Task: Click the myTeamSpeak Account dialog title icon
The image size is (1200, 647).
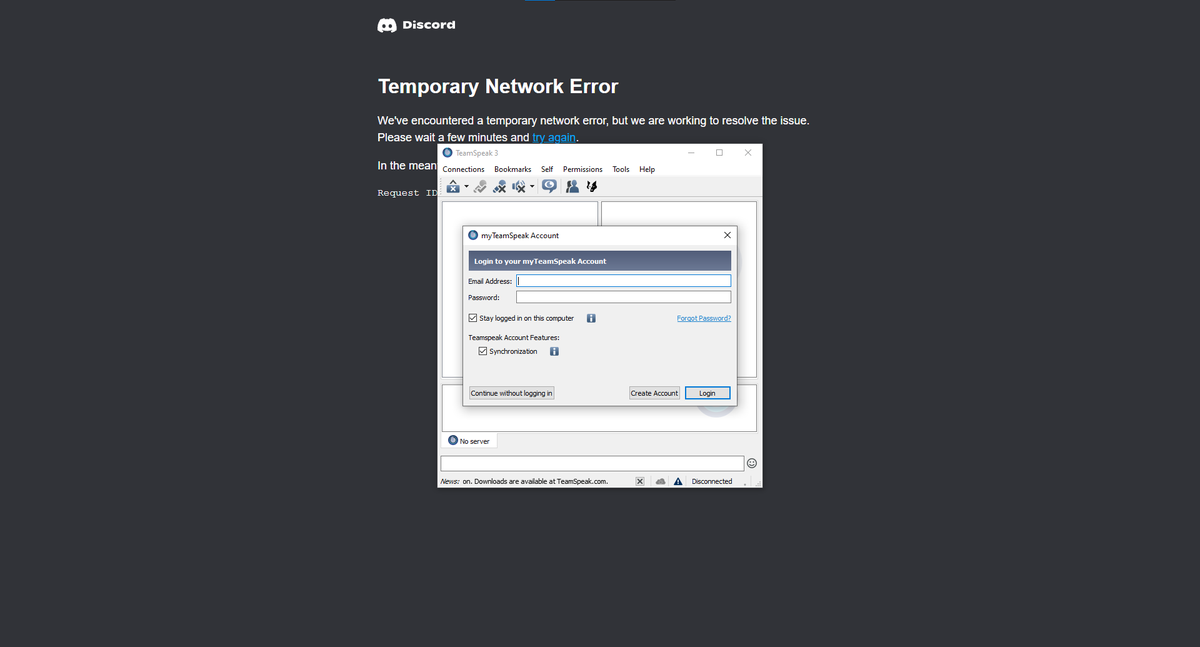Action: click(x=473, y=235)
